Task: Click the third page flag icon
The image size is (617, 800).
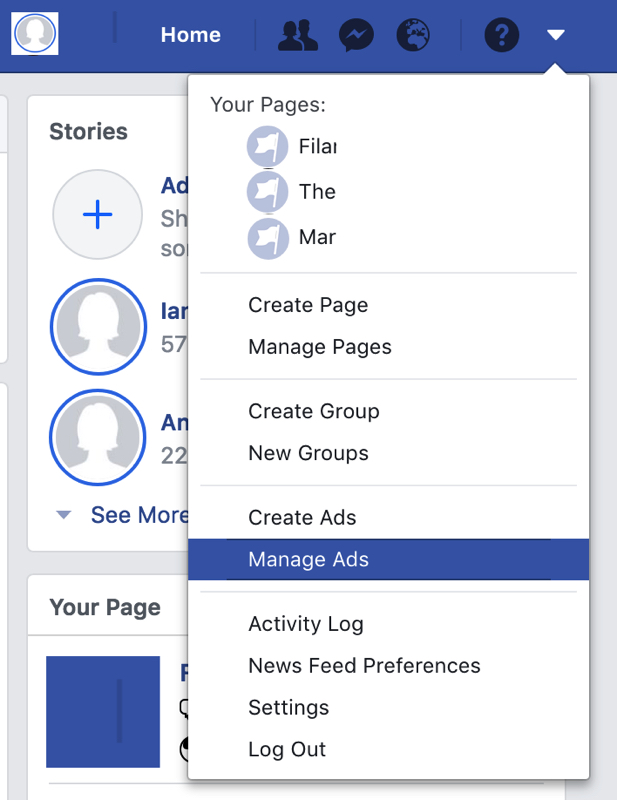Action: pos(267,238)
